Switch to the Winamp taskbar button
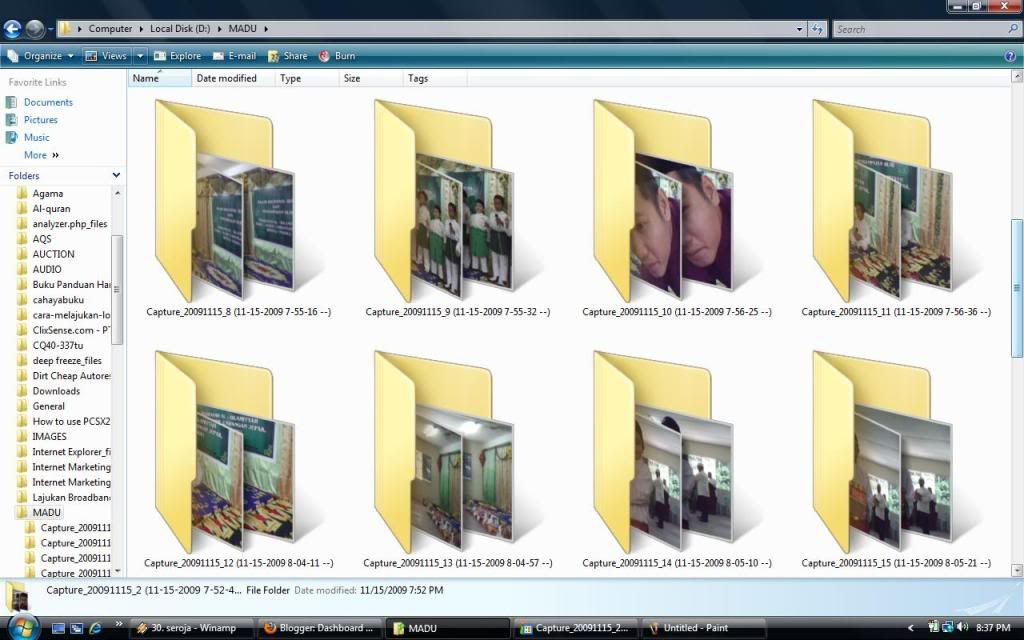 pyautogui.click(x=193, y=628)
